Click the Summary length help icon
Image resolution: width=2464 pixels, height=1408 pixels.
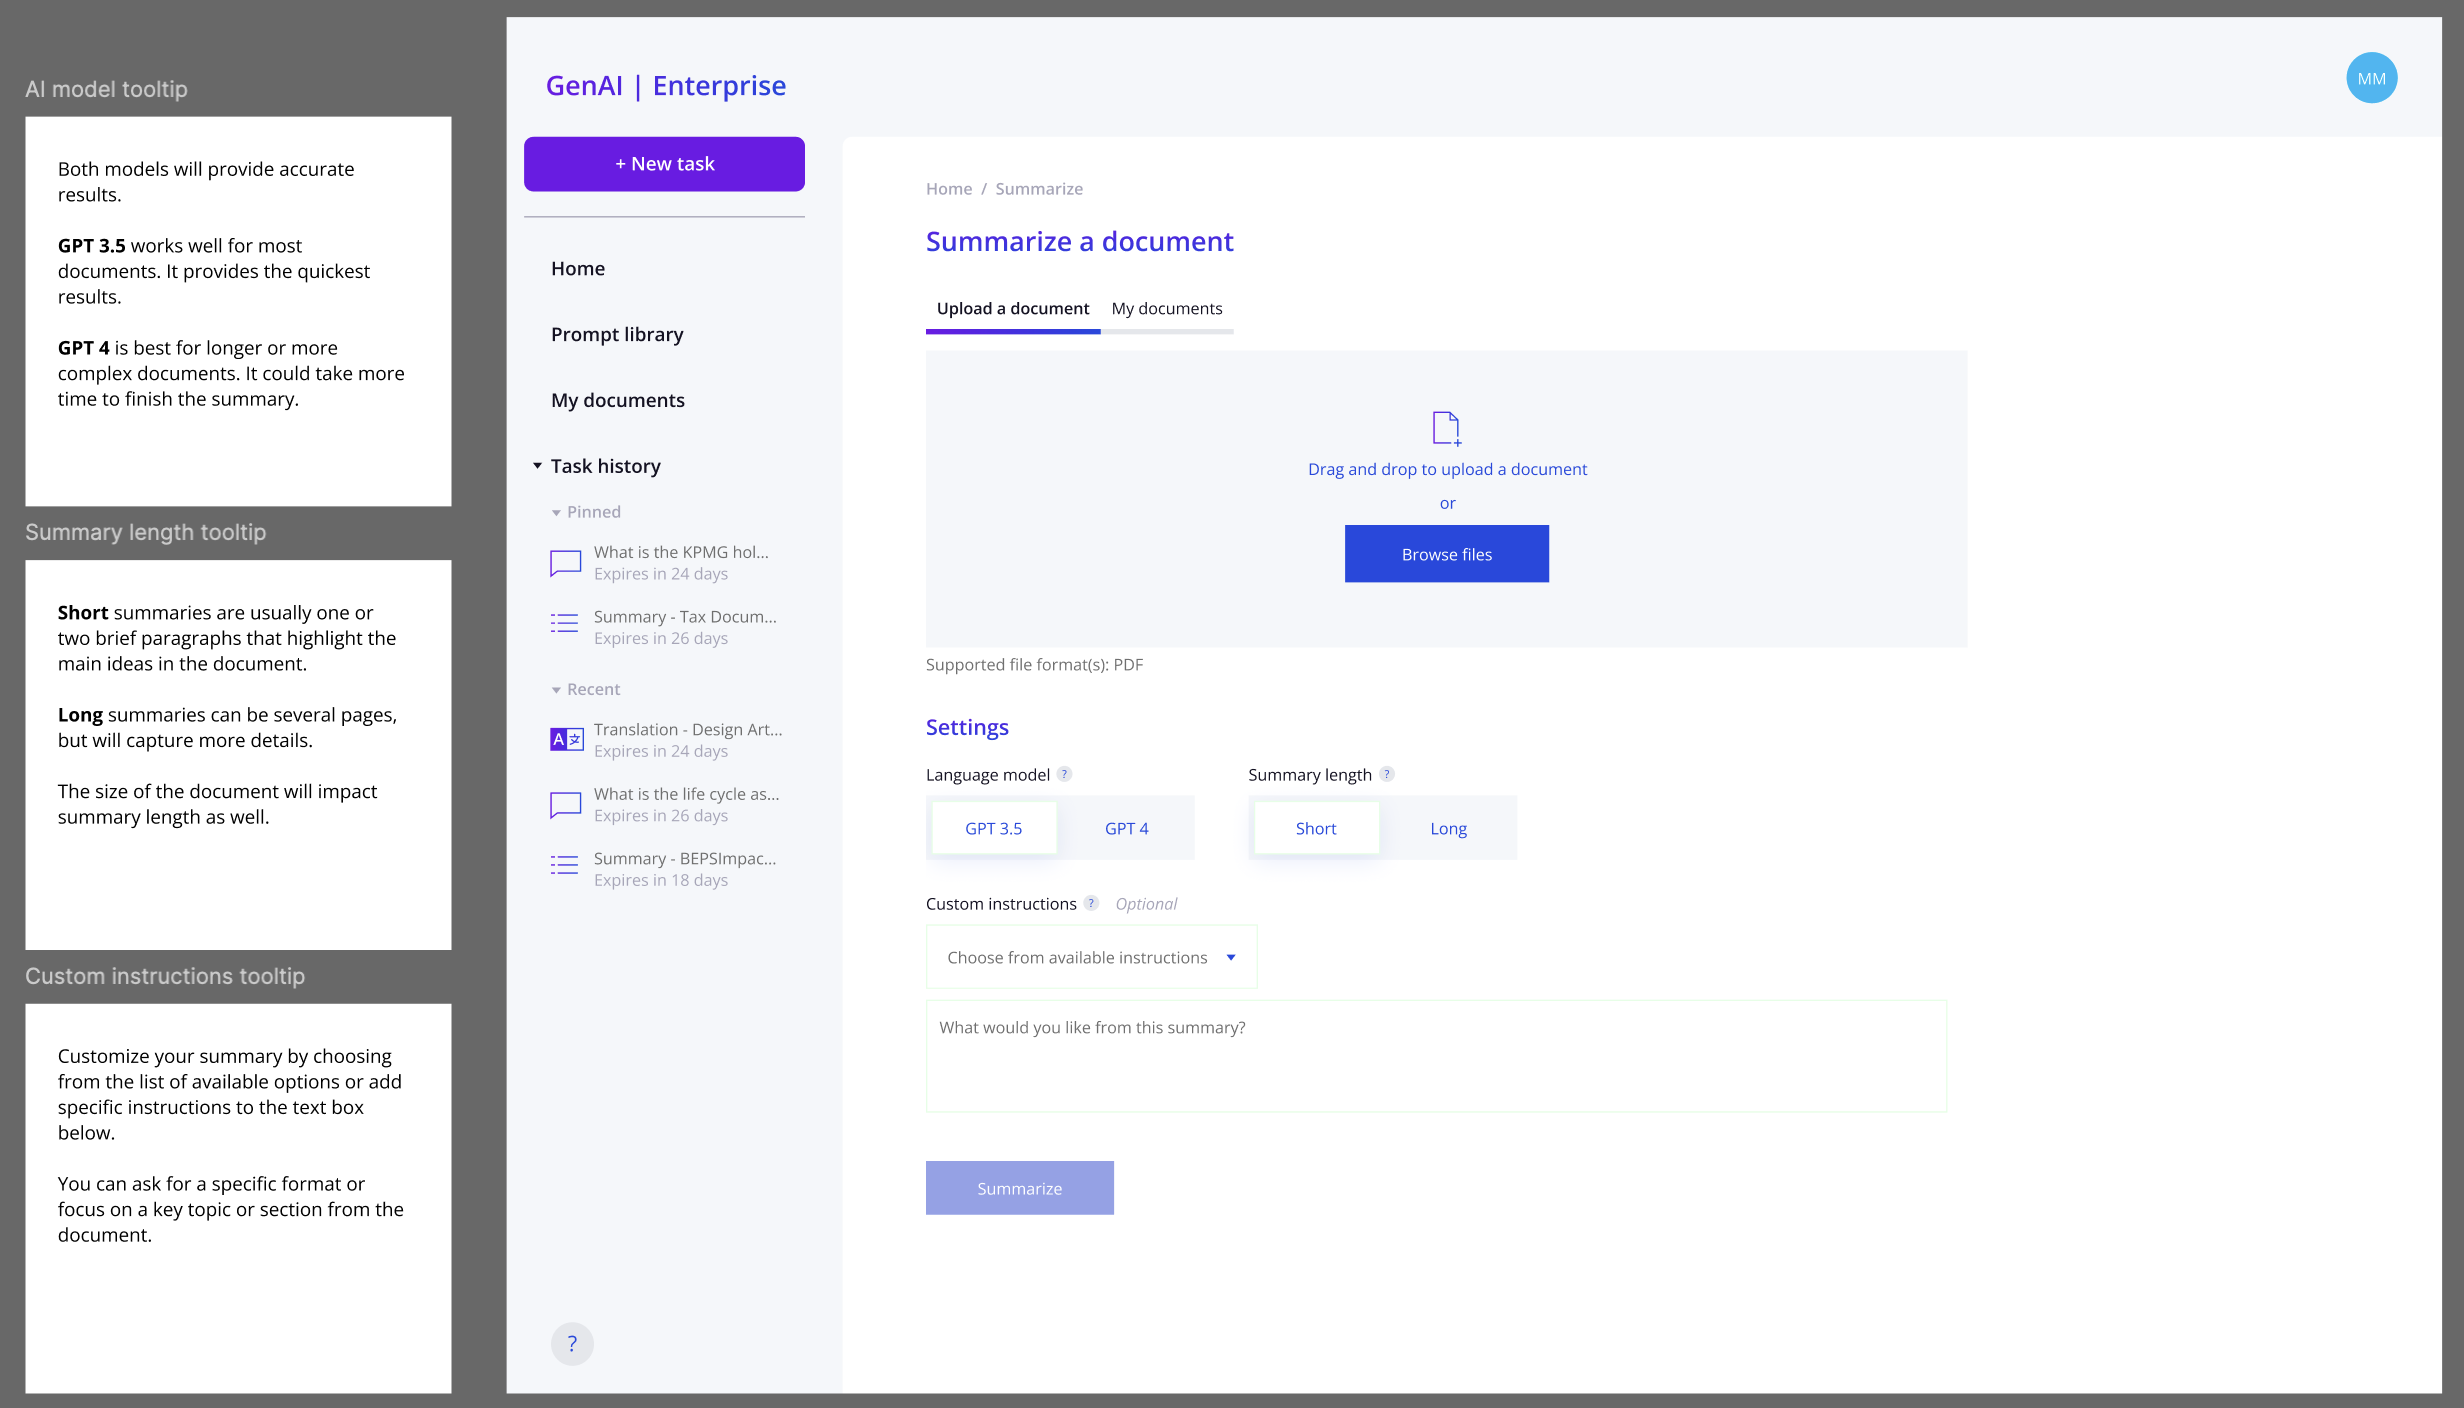point(1387,774)
